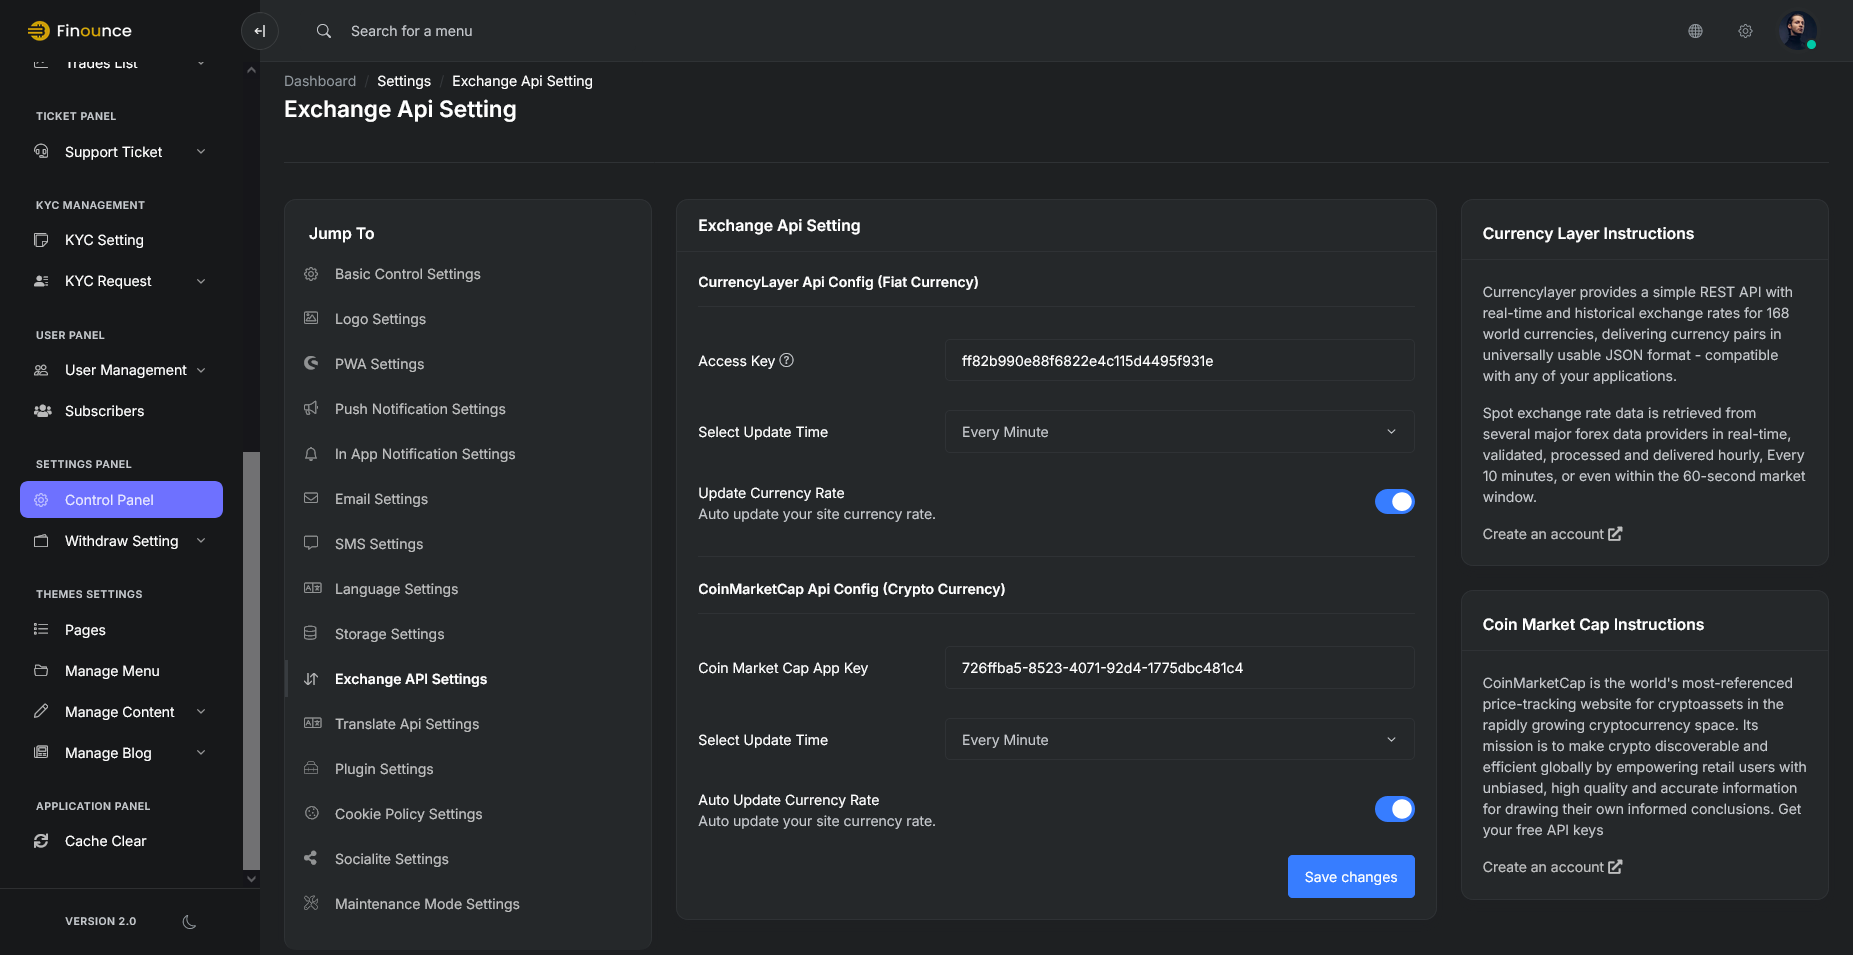Expand the Withdraw Setting submenu
Viewport: 1853px width, 955px height.
(201, 541)
